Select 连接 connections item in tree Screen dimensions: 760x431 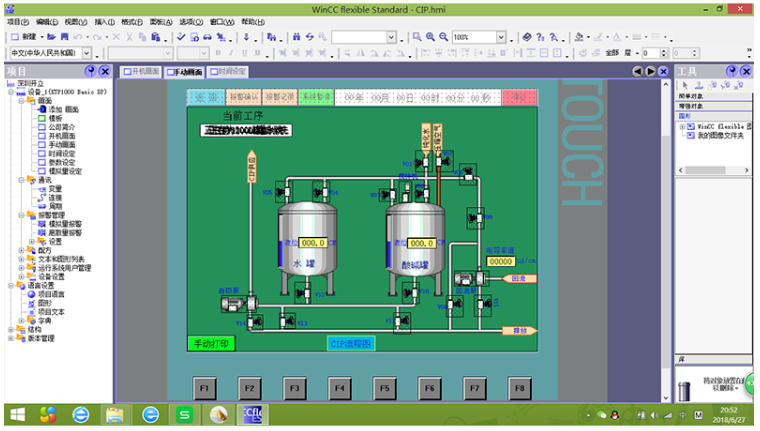coord(55,197)
